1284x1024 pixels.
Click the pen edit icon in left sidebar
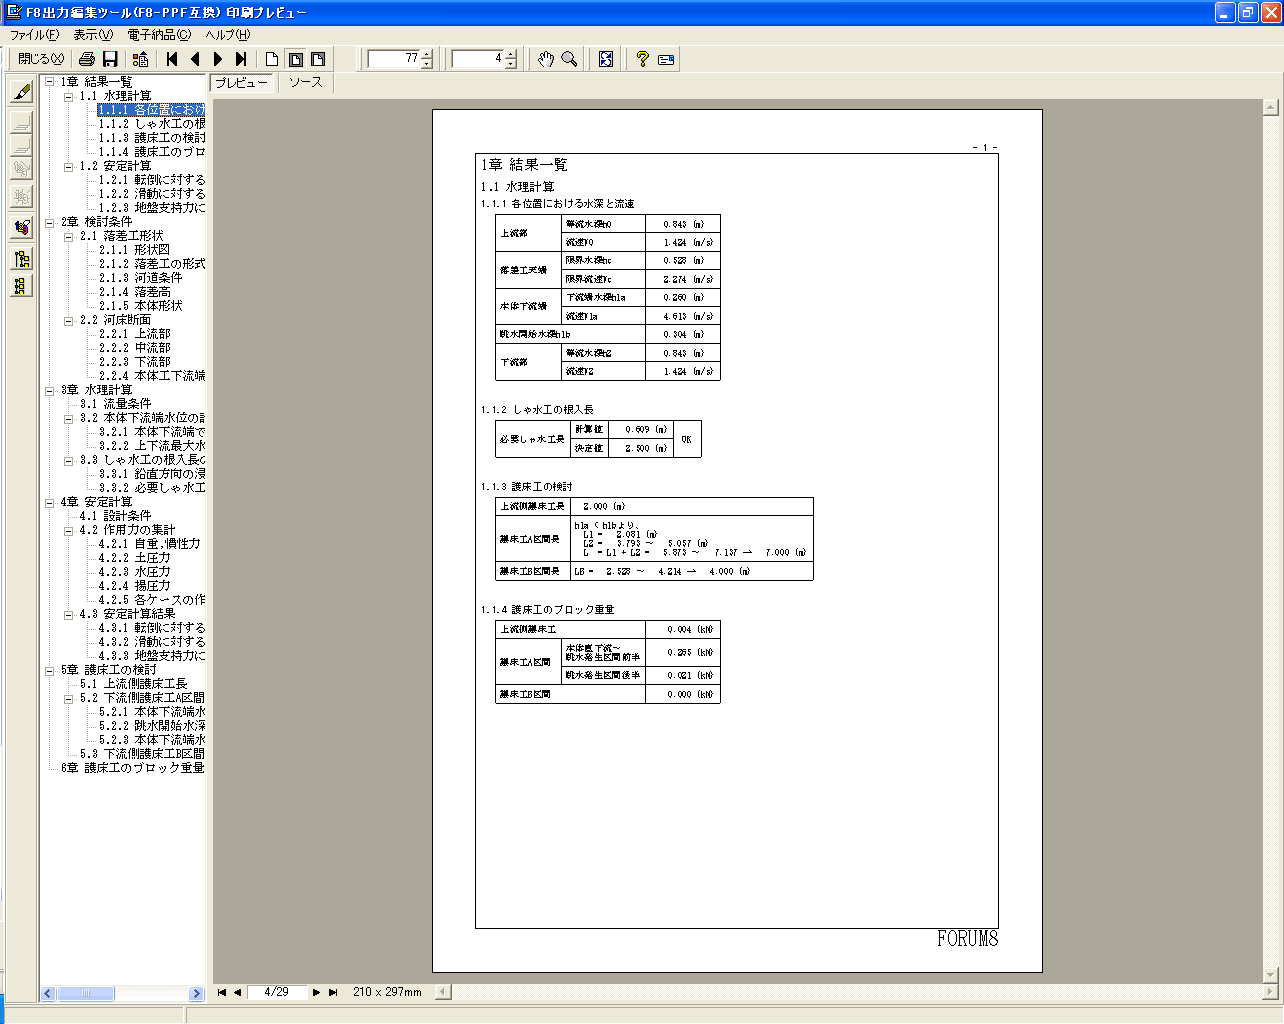pos(22,92)
